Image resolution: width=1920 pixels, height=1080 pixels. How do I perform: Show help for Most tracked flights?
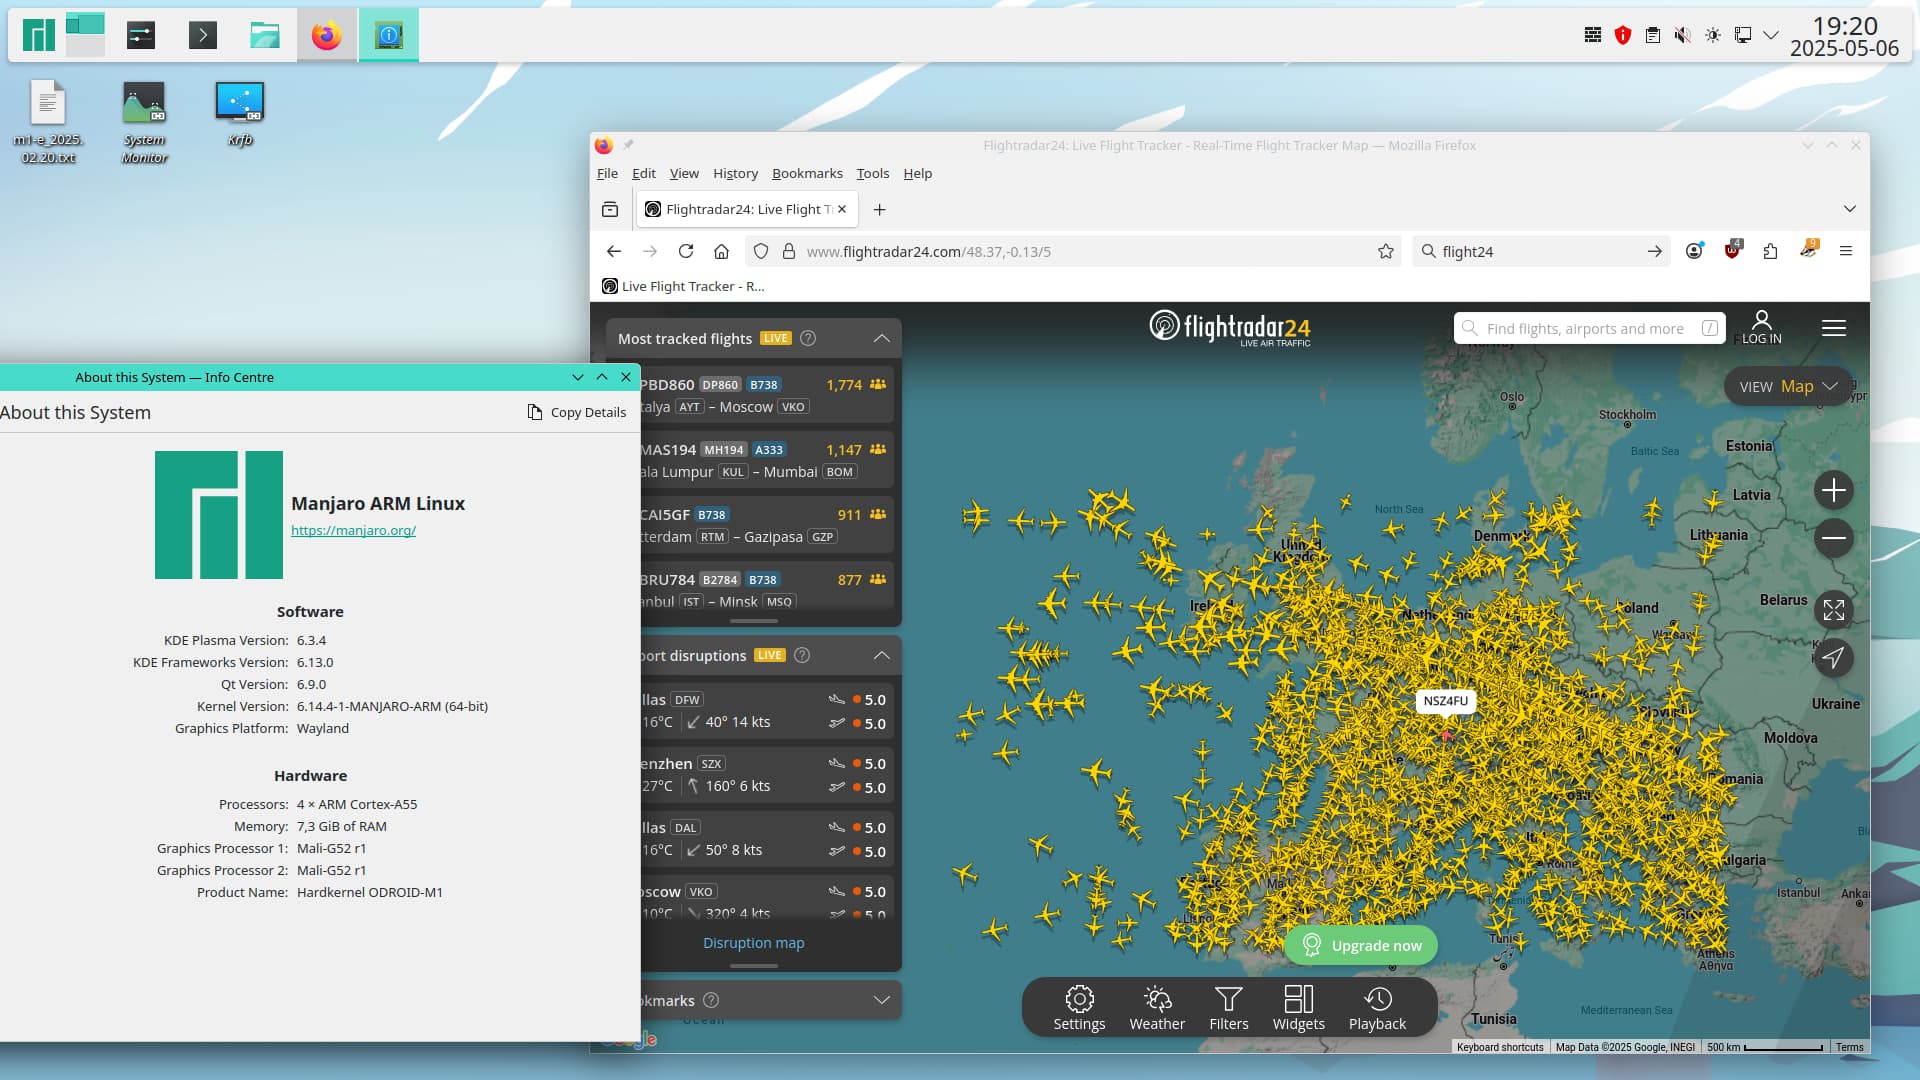click(808, 339)
